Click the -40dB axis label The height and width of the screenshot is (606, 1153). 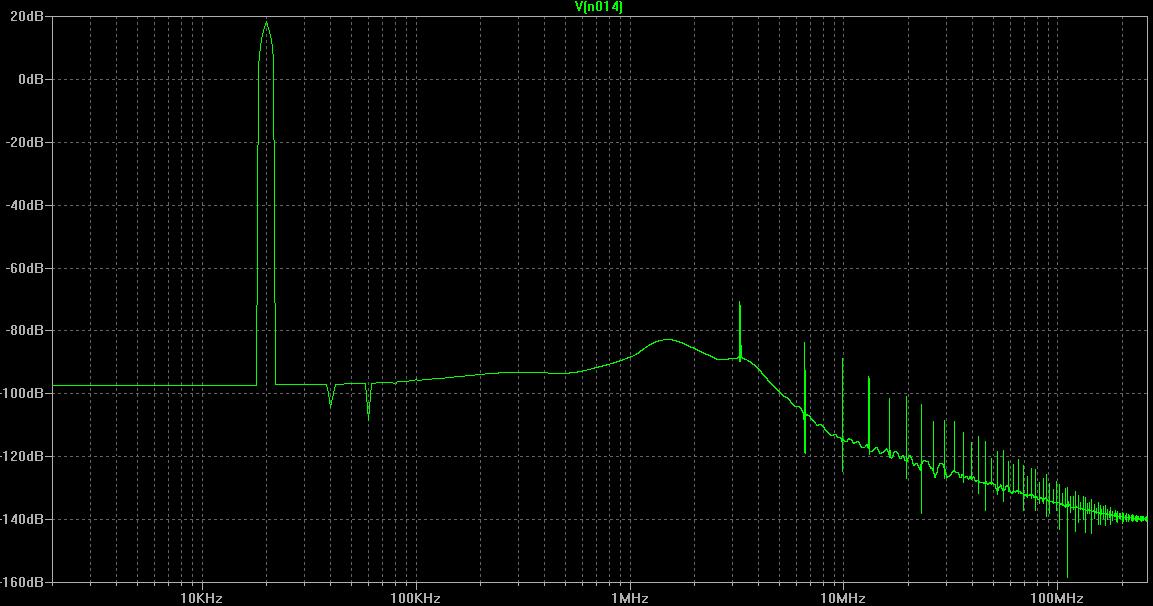pyautogui.click(x=24, y=205)
